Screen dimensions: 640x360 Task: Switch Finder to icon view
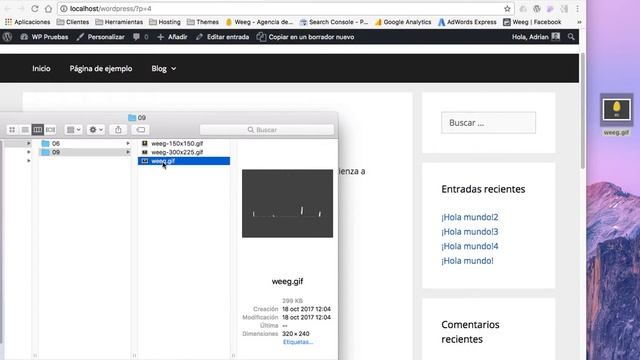click(12, 130)
